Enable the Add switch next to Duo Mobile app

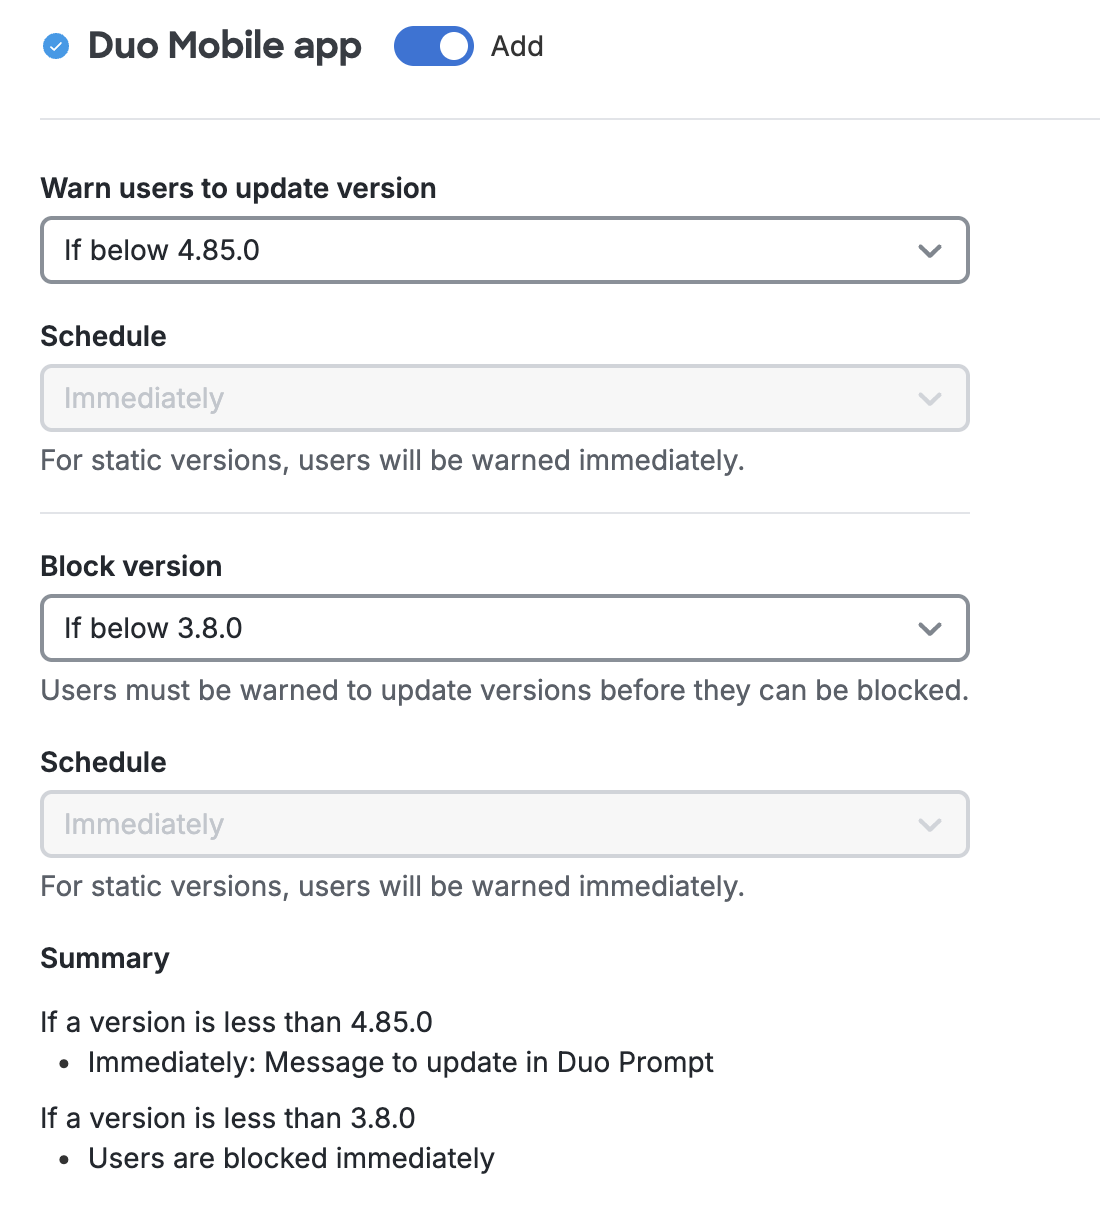434,46
